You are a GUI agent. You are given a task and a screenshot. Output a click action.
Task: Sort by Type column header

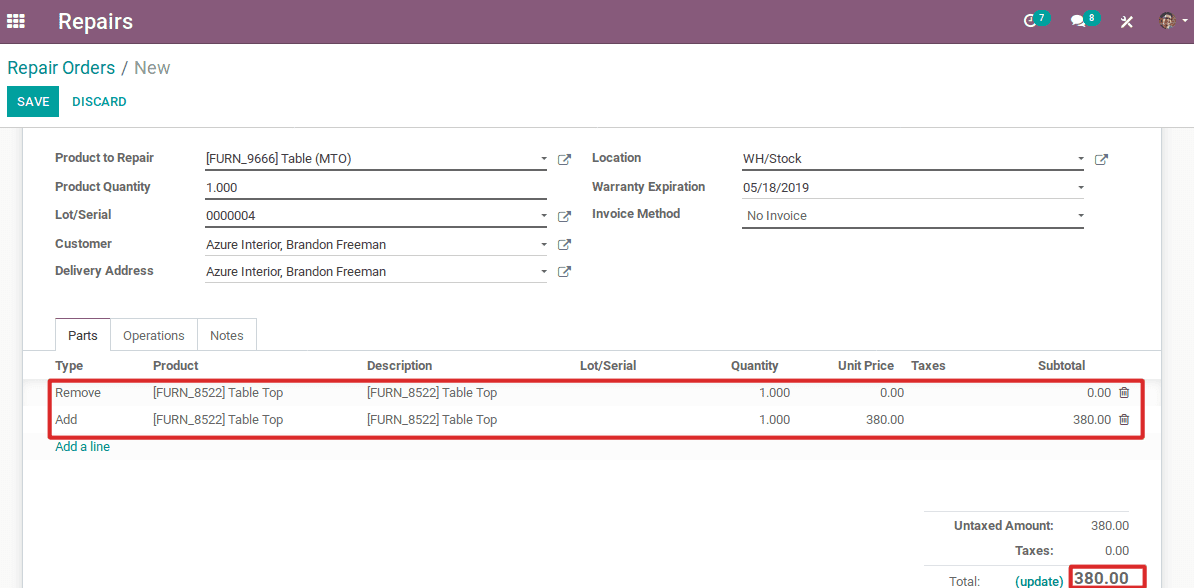(69, 366)
